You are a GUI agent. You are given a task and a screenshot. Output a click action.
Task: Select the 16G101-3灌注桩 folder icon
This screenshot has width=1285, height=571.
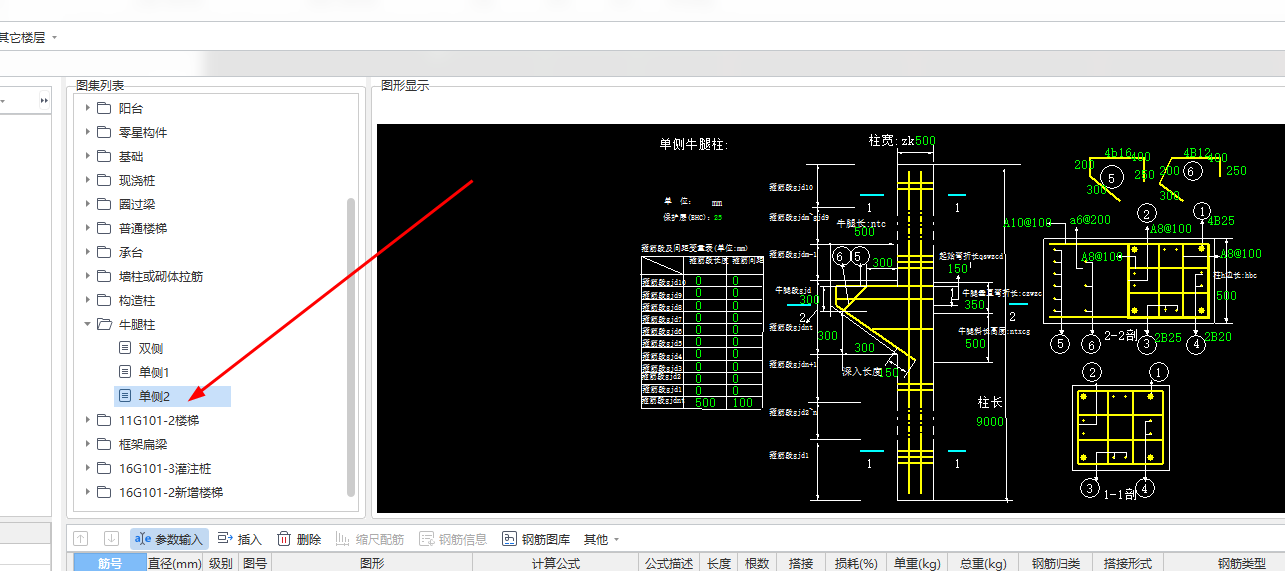(104, 468)
